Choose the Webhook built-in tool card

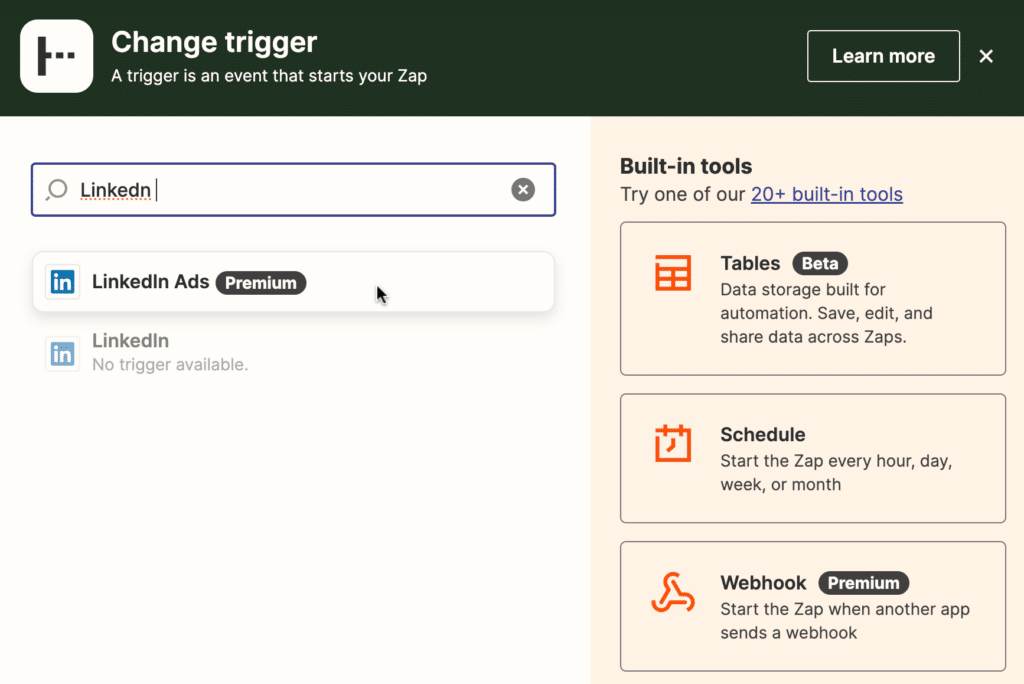tap(812, 606)
